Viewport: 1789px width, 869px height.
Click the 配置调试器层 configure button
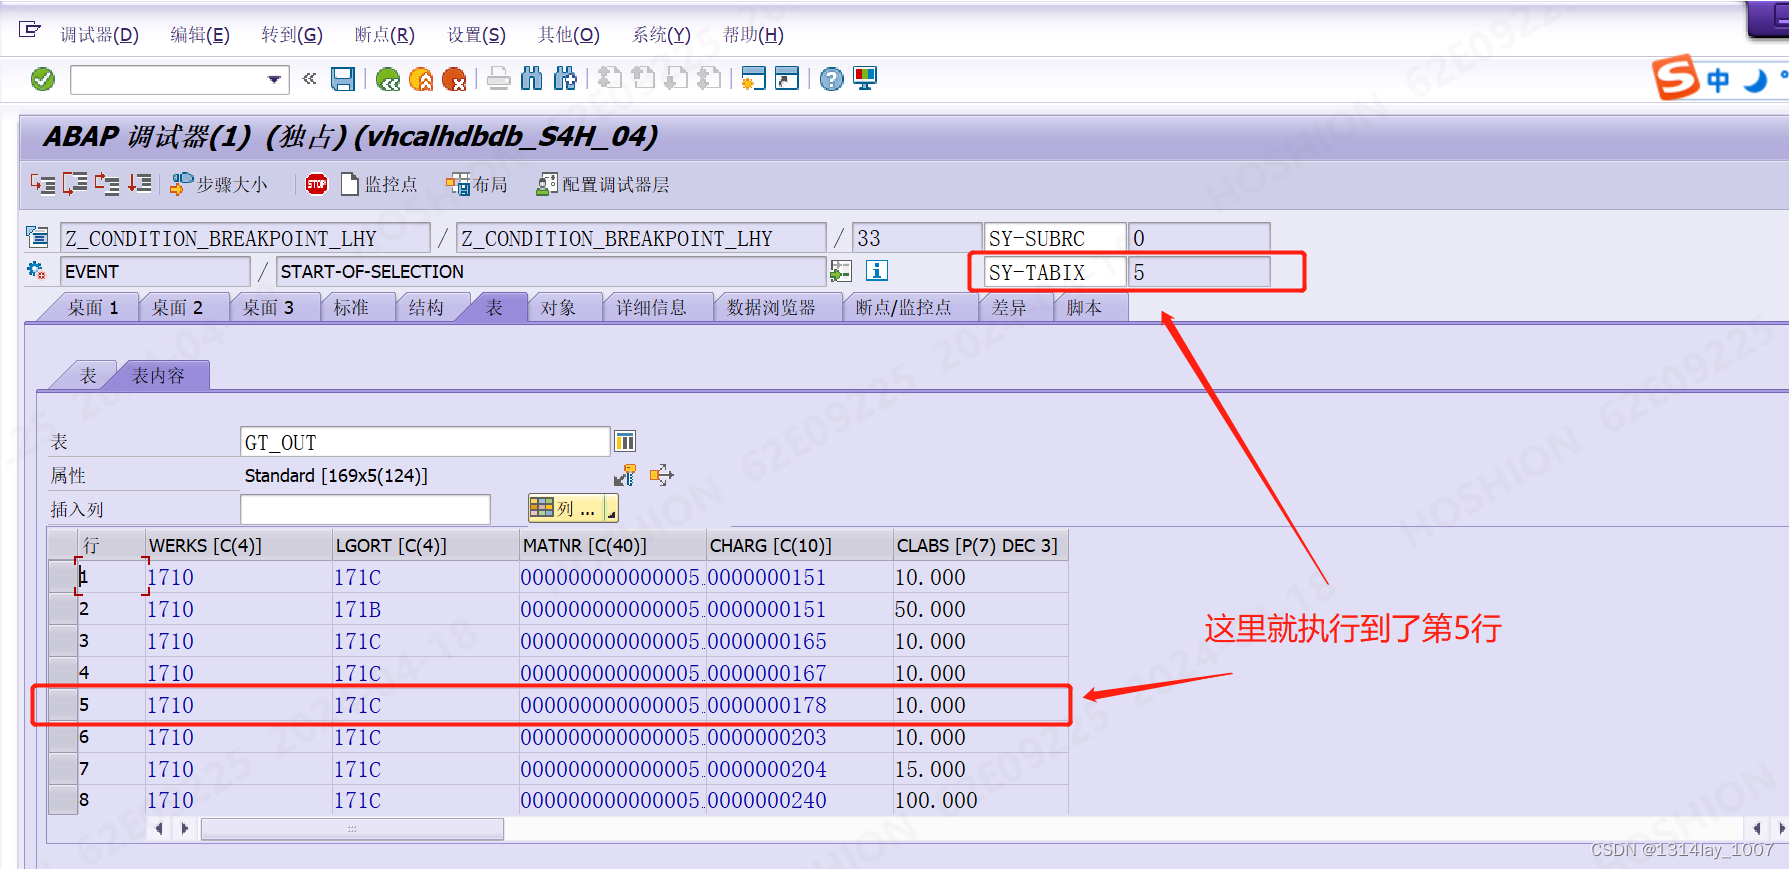603,184
